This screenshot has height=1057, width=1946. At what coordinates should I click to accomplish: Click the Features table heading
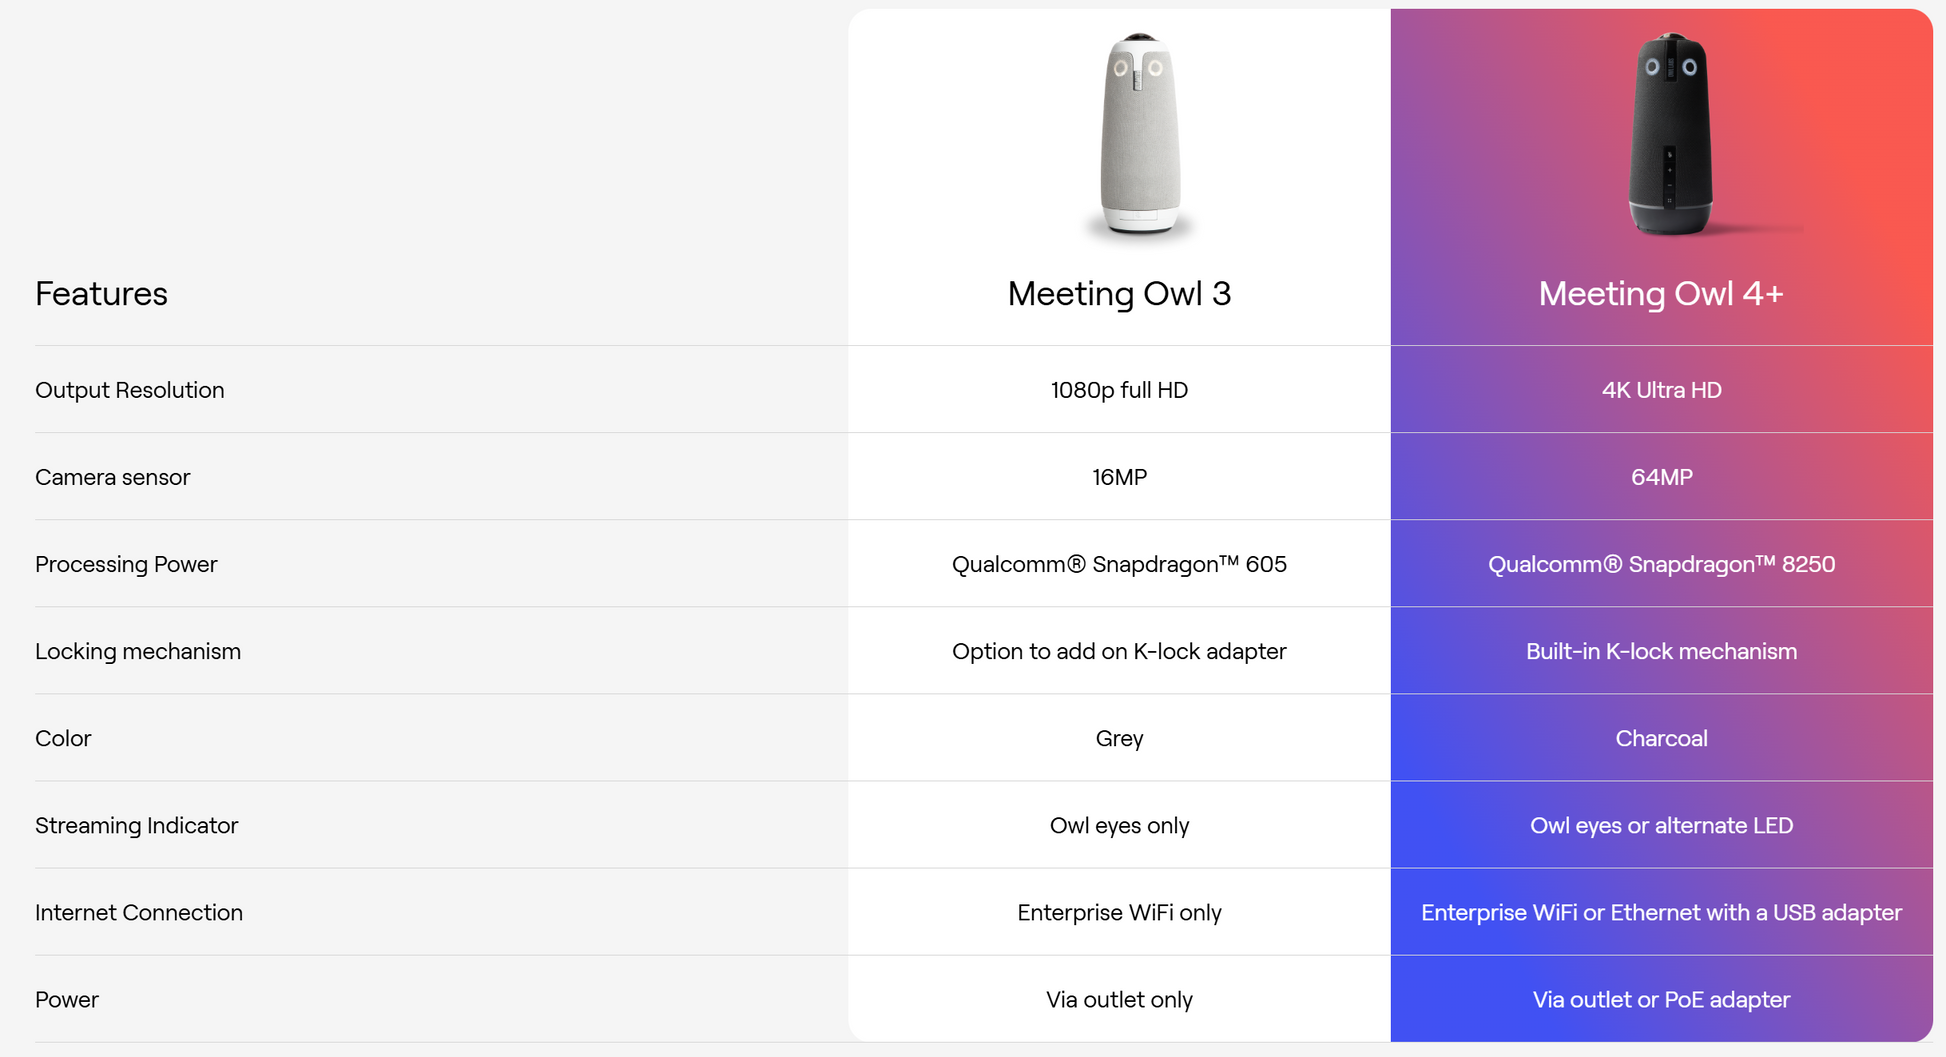(101, 294)
